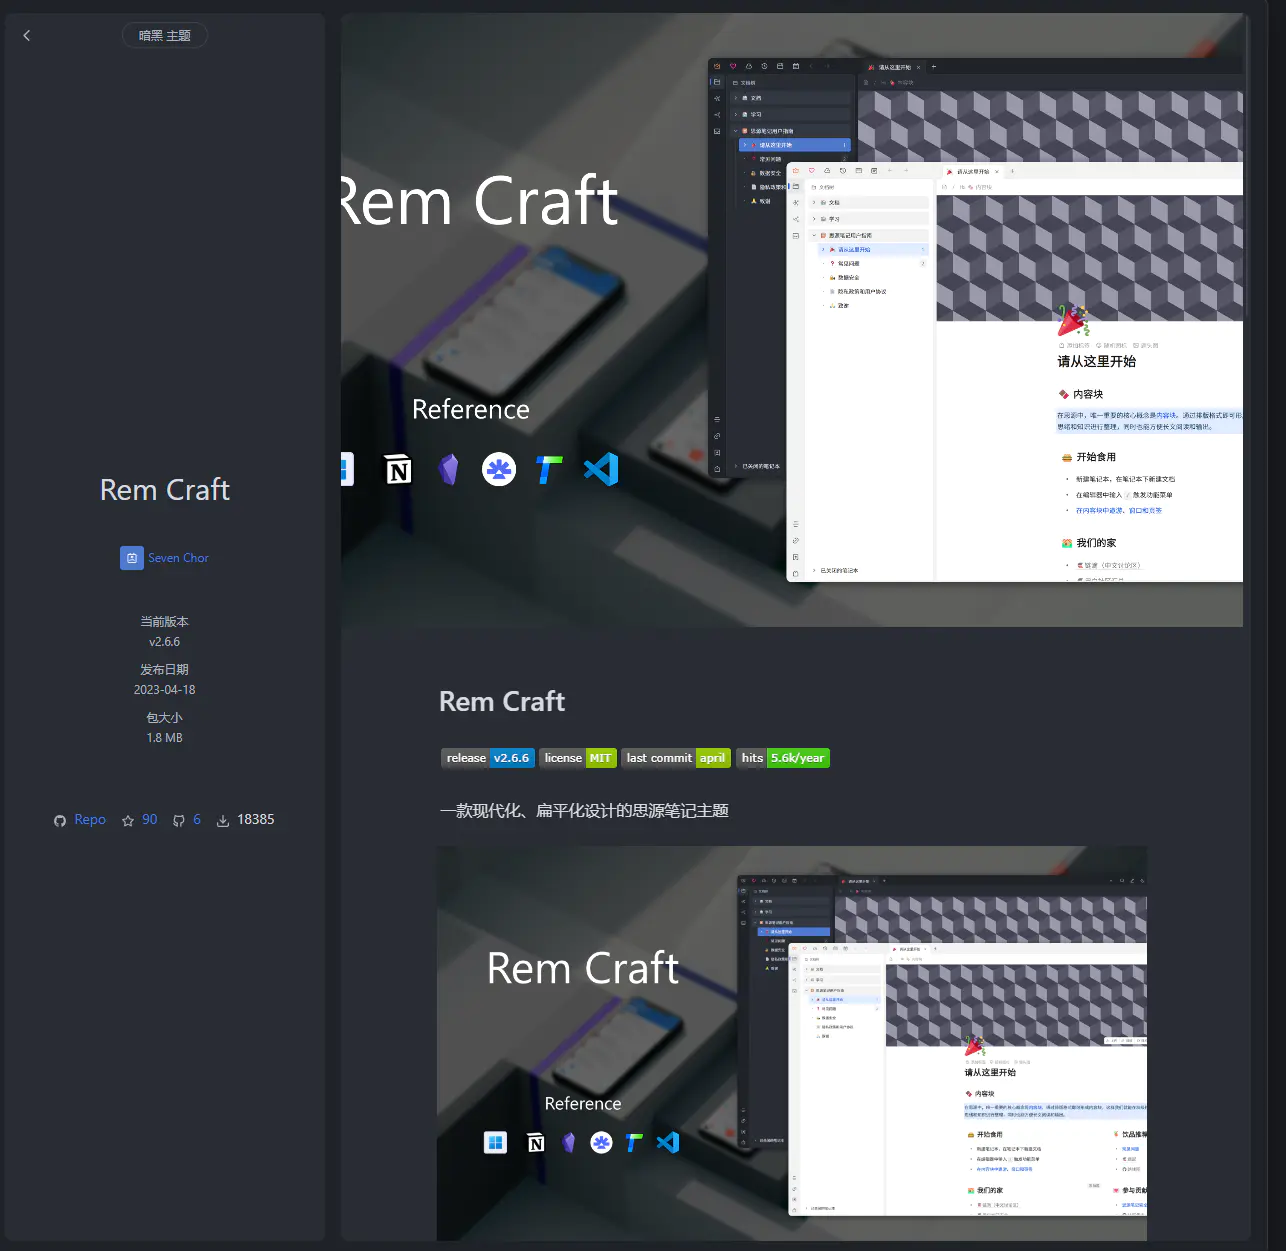Open the release v2.6.6 badge

point(488,758)
